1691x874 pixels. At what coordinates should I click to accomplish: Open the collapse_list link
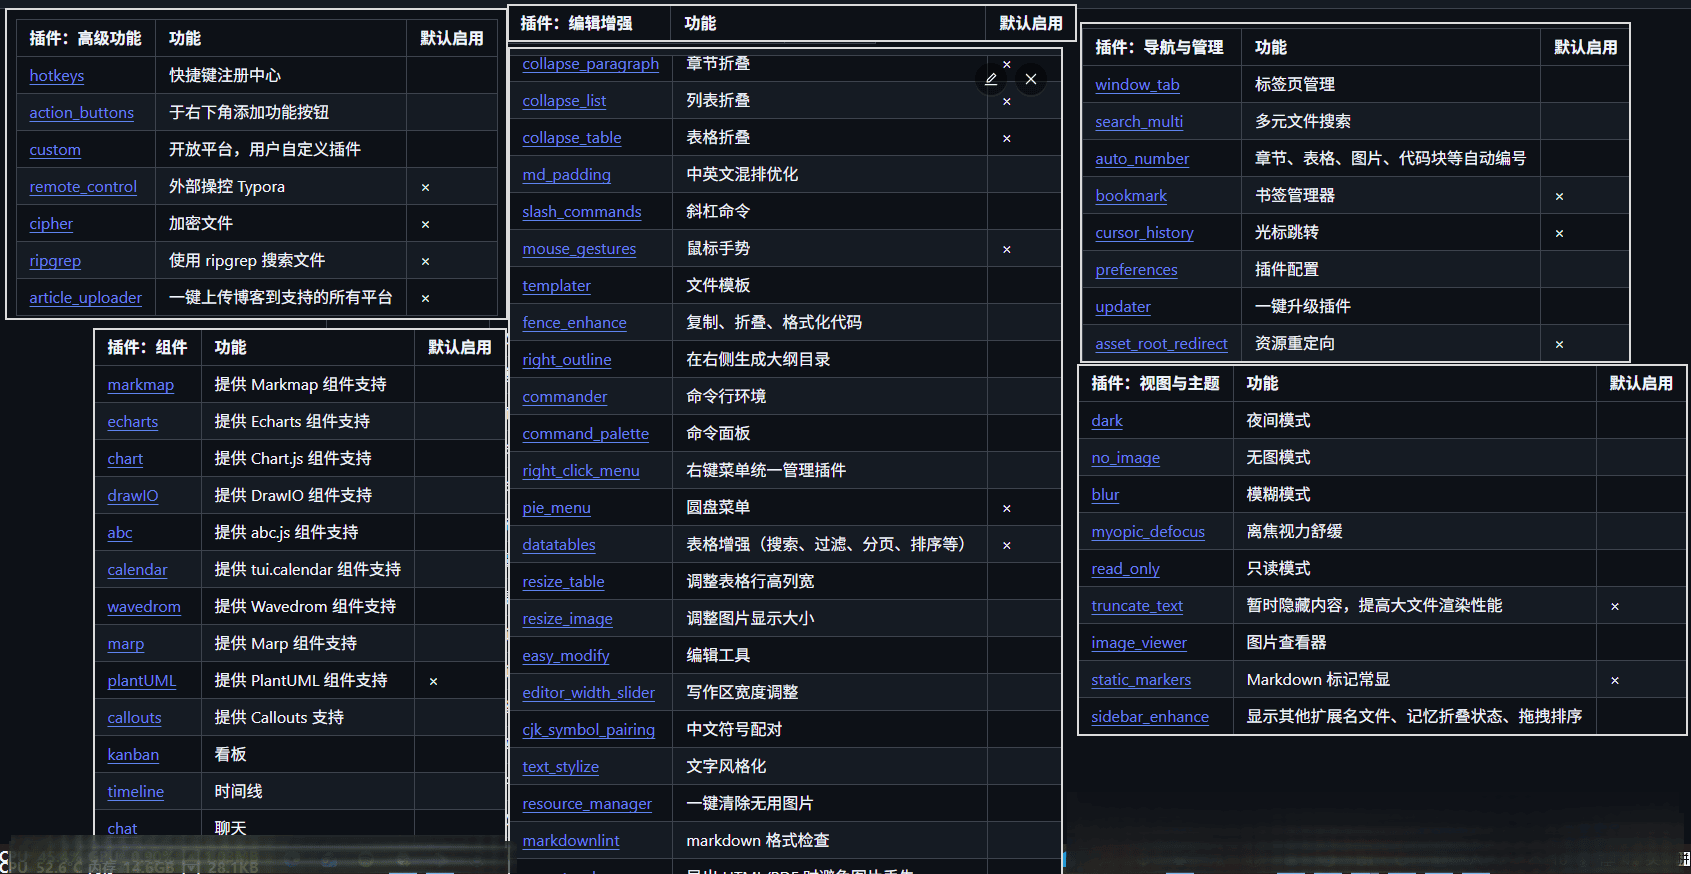(564, 101)
